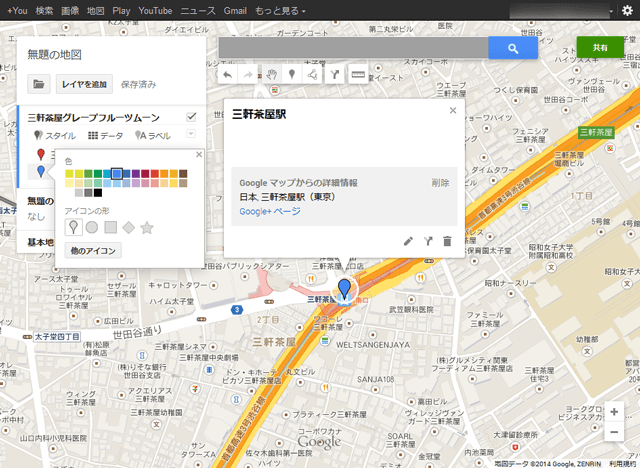The width and height of the screenshot is (640, 468).
Task: Click the pencil edit icon in info window
Action: point(408,241)
